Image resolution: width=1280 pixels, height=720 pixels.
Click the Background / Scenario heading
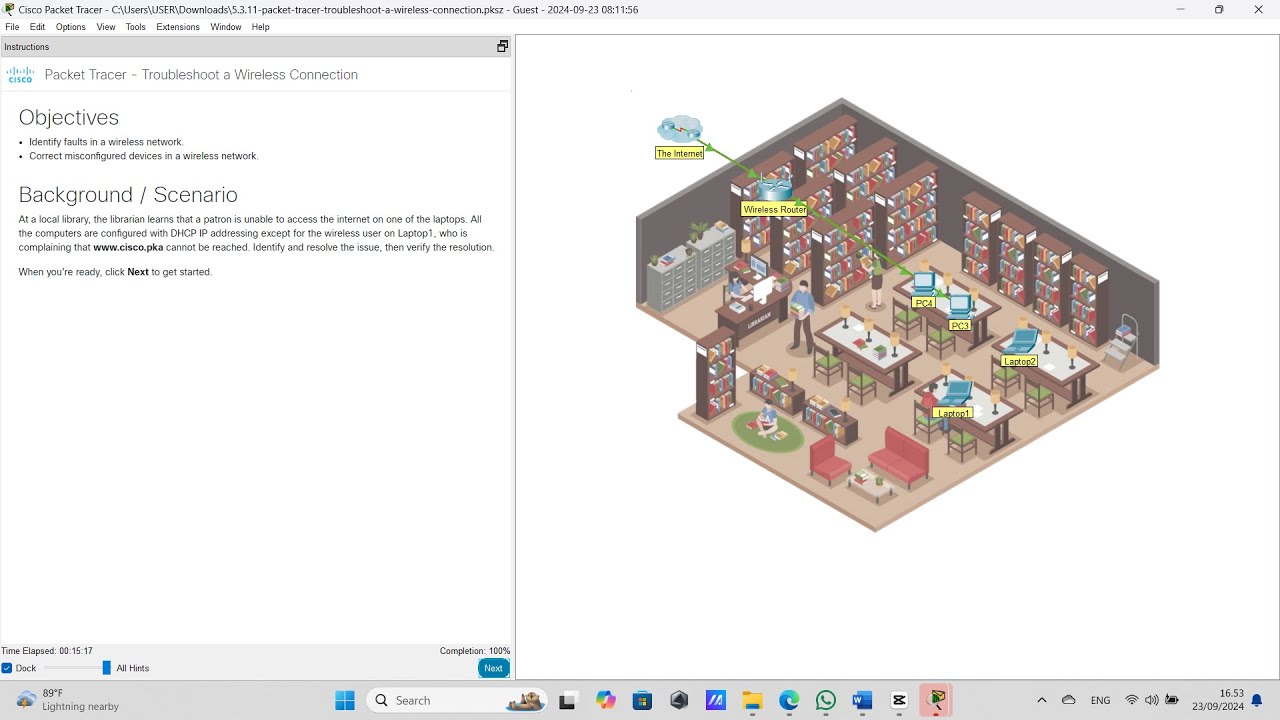click(x=128, y=194)
